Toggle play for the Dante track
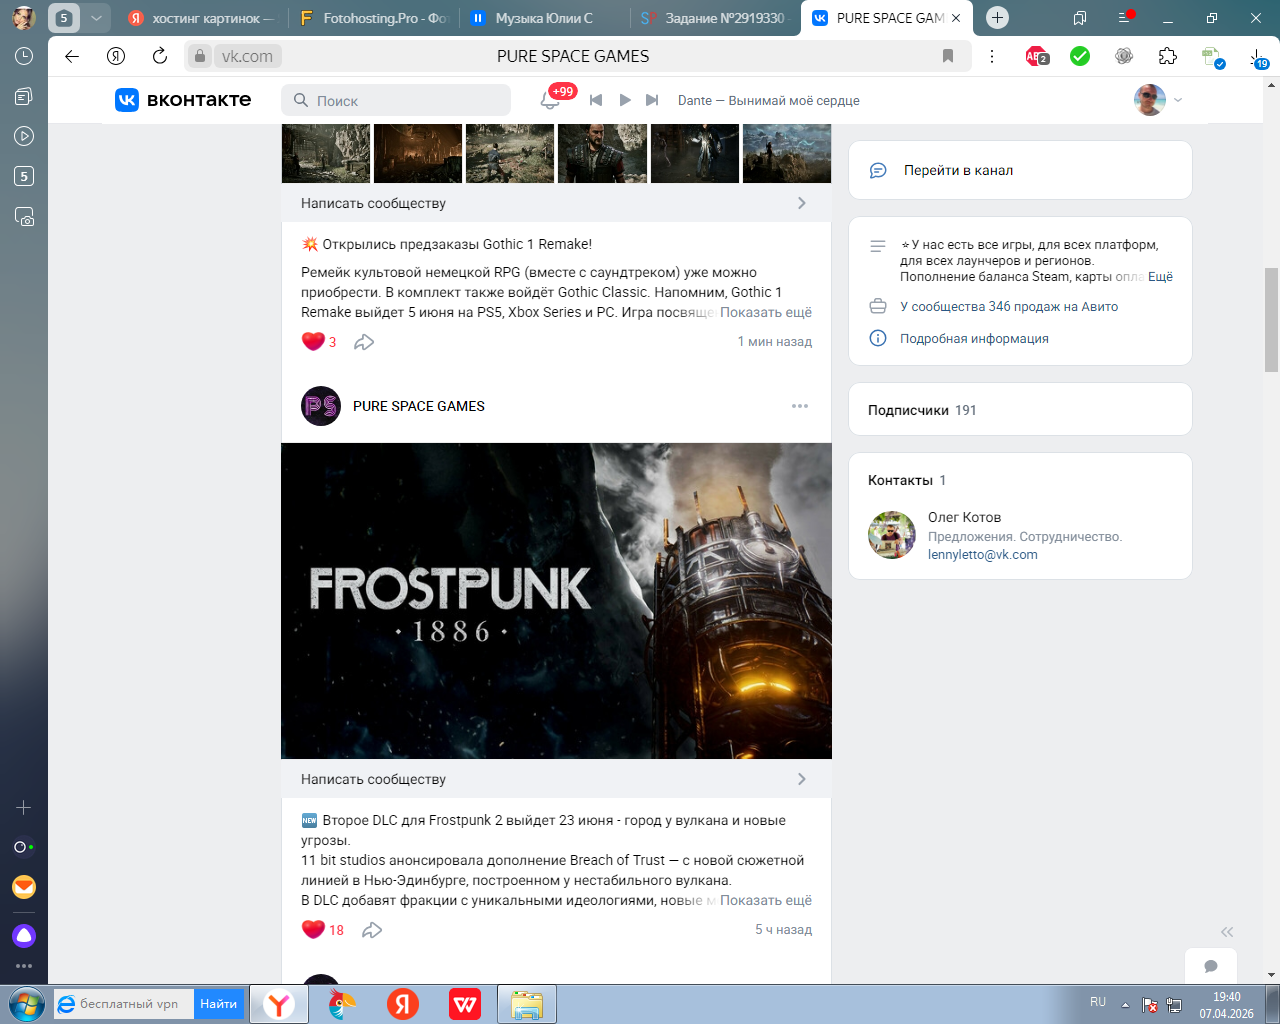This screenshot has height=1024, width=1280. 625,100
